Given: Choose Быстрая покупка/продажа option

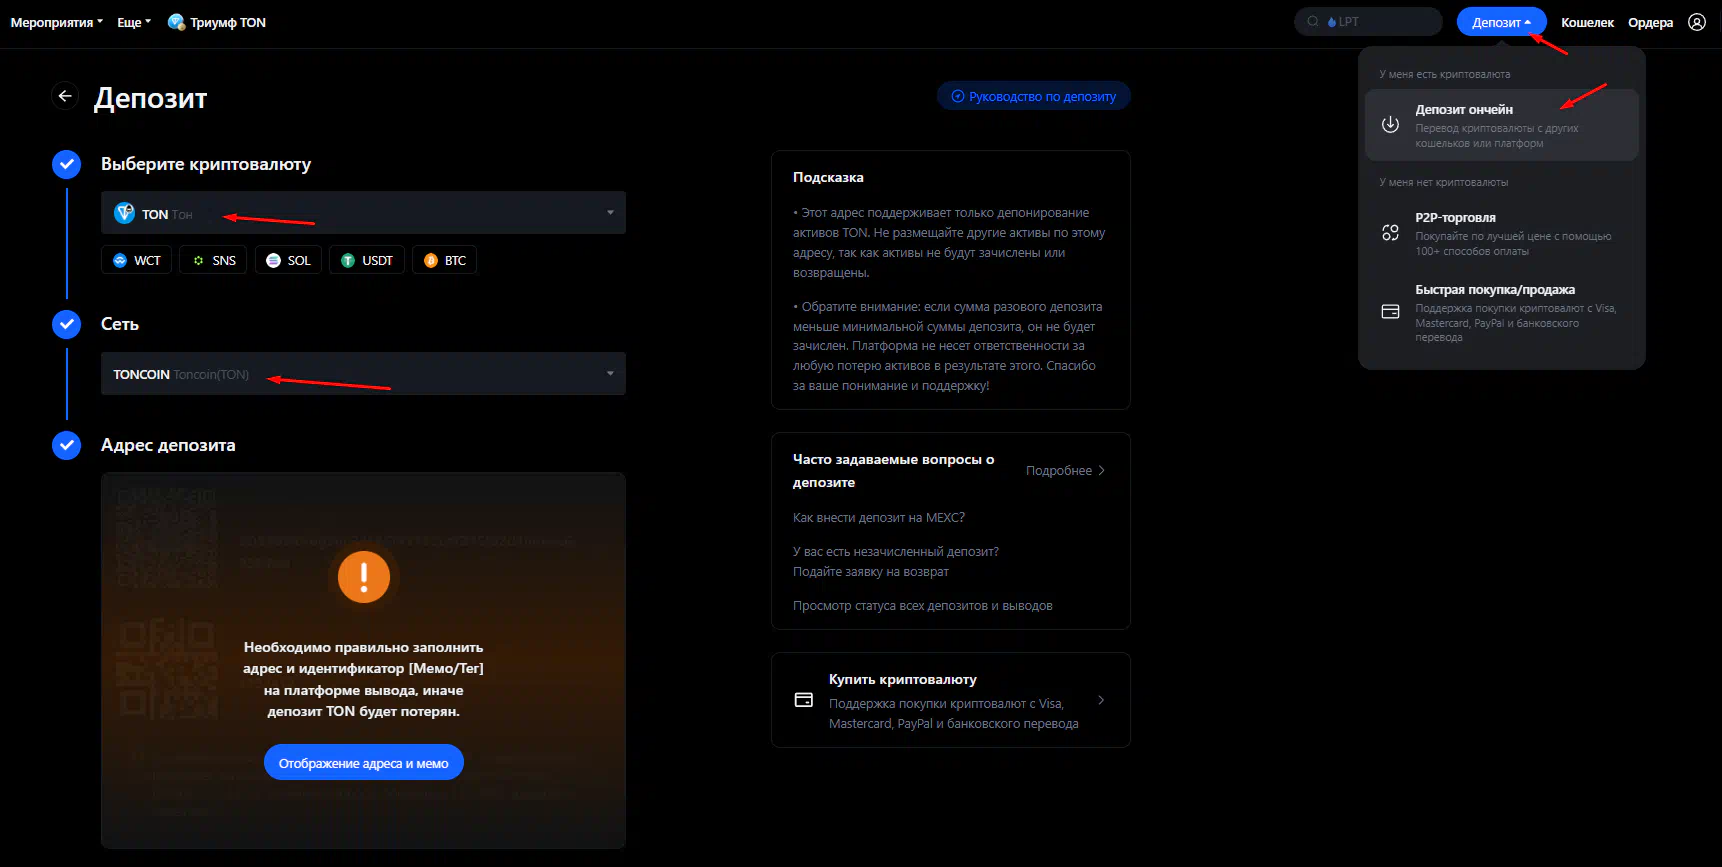Looking at the screenshot, I should click(x=1501, y=312).
